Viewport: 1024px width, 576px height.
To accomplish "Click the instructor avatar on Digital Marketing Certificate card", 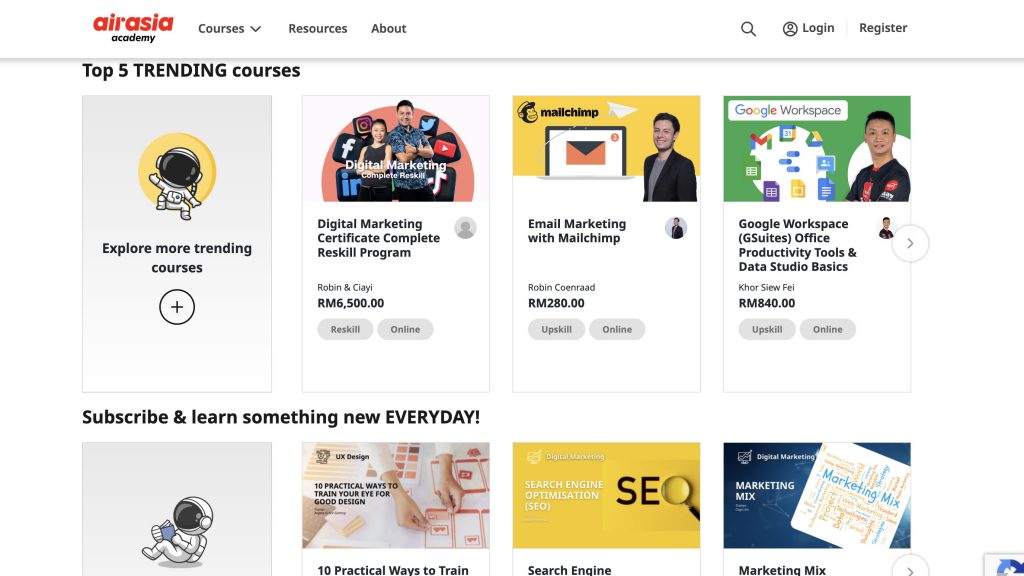I will pyautogui.click(x=466, y=228).
